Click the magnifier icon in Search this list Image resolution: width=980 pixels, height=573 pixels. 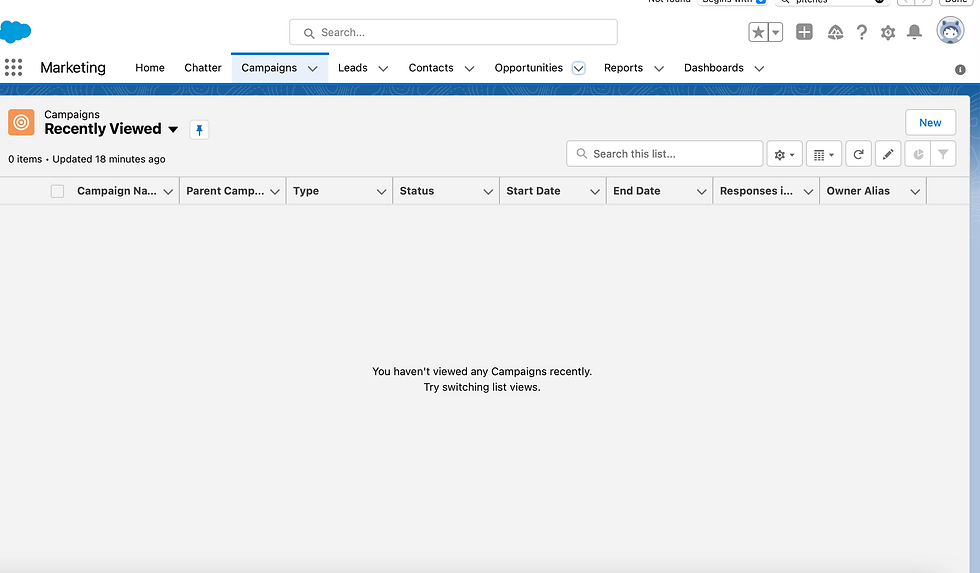coord(582,154)
